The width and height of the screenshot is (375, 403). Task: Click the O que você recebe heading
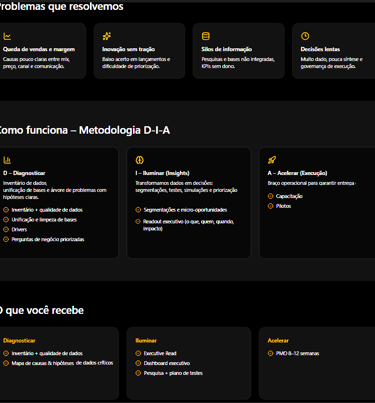tap(42, 310)
